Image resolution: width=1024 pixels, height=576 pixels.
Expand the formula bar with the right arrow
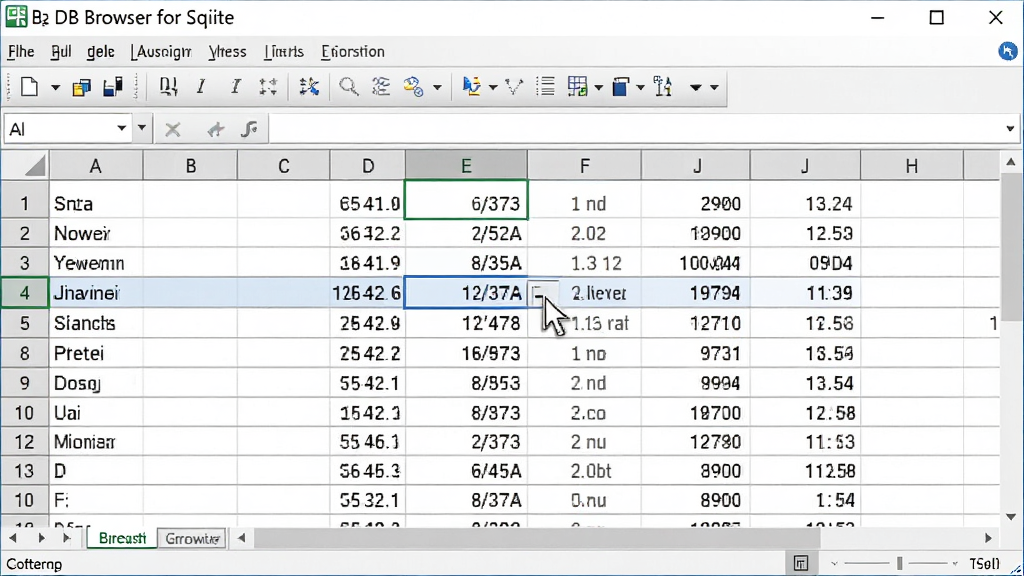[x=1010, y=129]
